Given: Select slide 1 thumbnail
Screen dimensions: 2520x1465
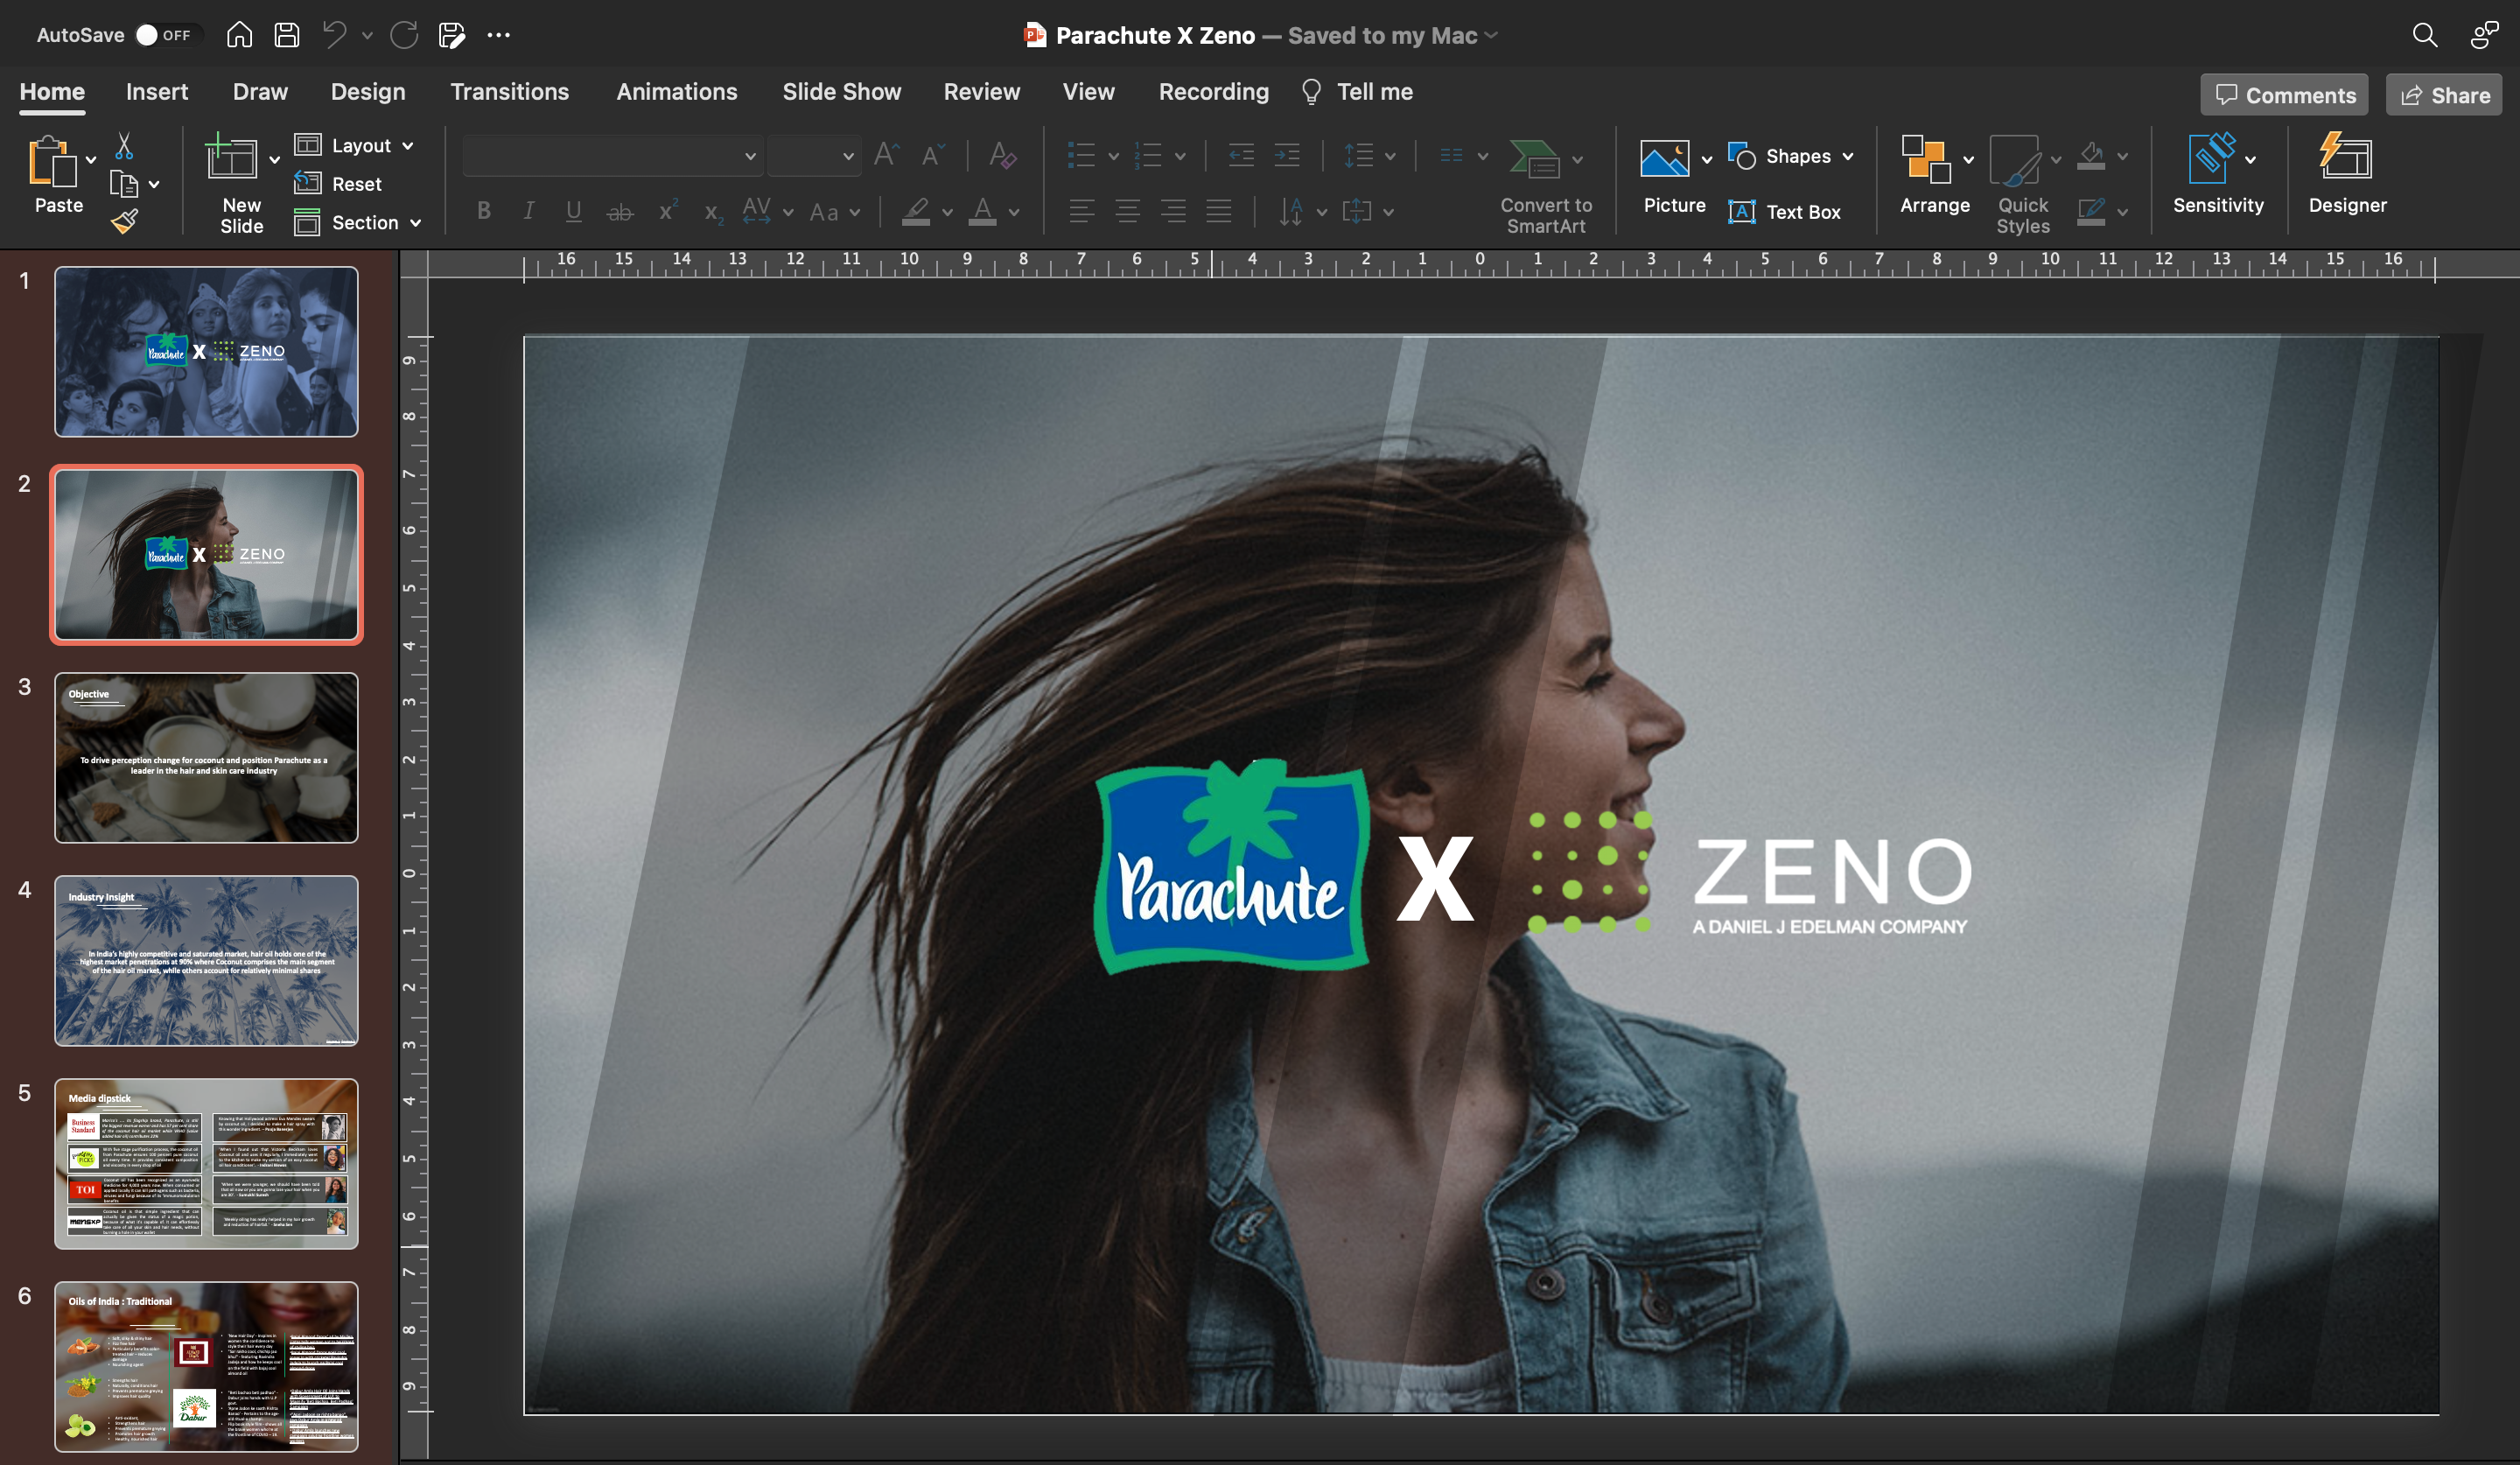Looking at the screenshot, I should (206, 351).
